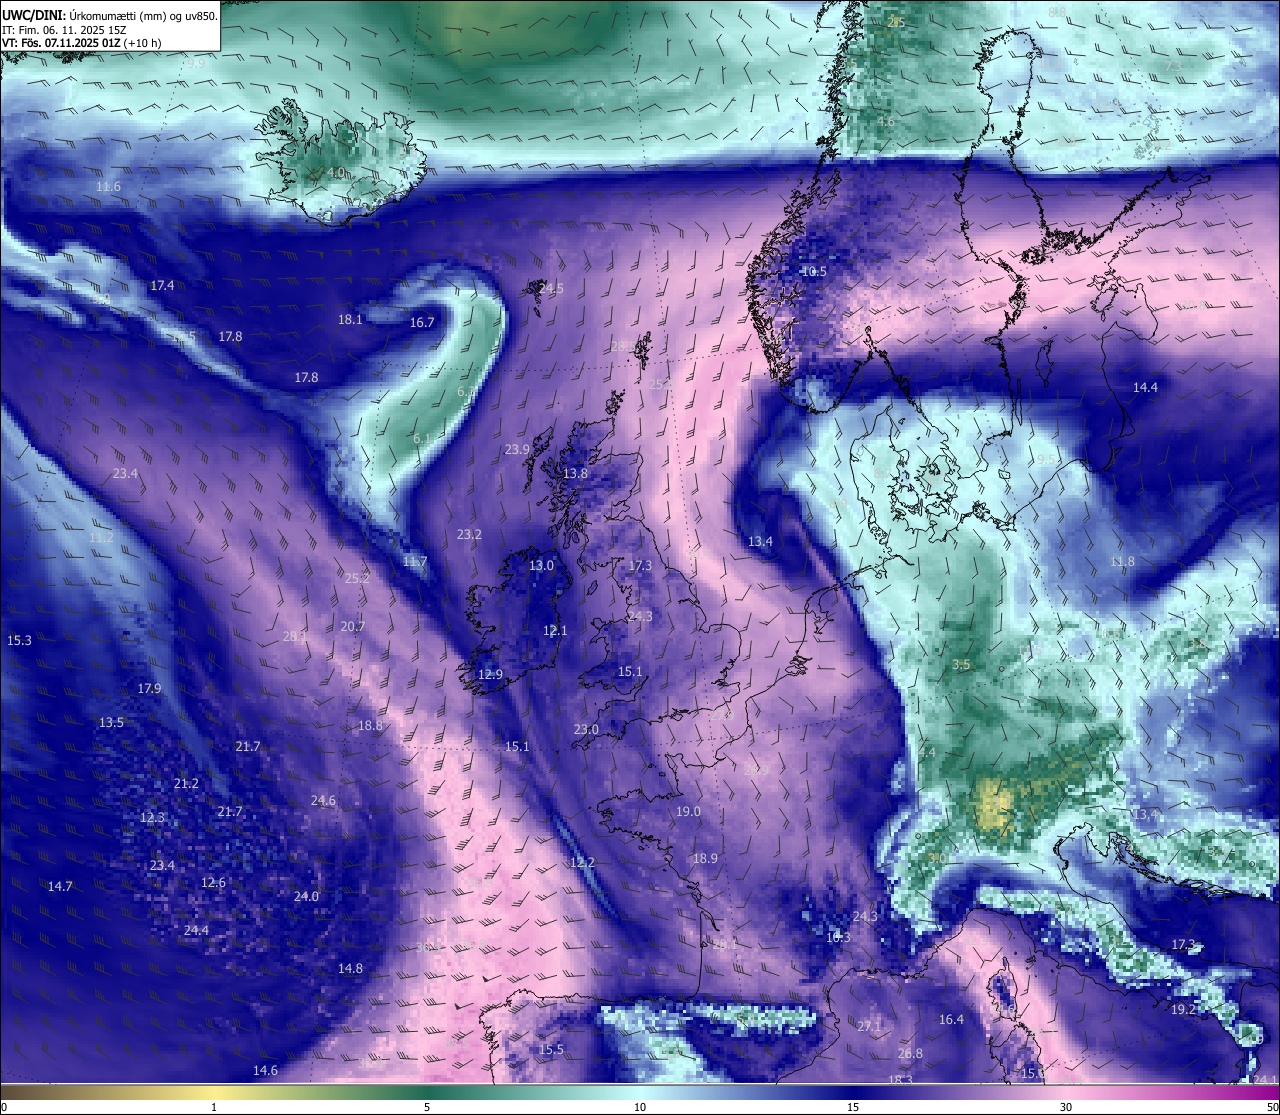Image resolution: width=1280 pixels, height=1115 pixels.
Task: Click the 19.2 value over Italy
Action: (x=1183, y=1010)
